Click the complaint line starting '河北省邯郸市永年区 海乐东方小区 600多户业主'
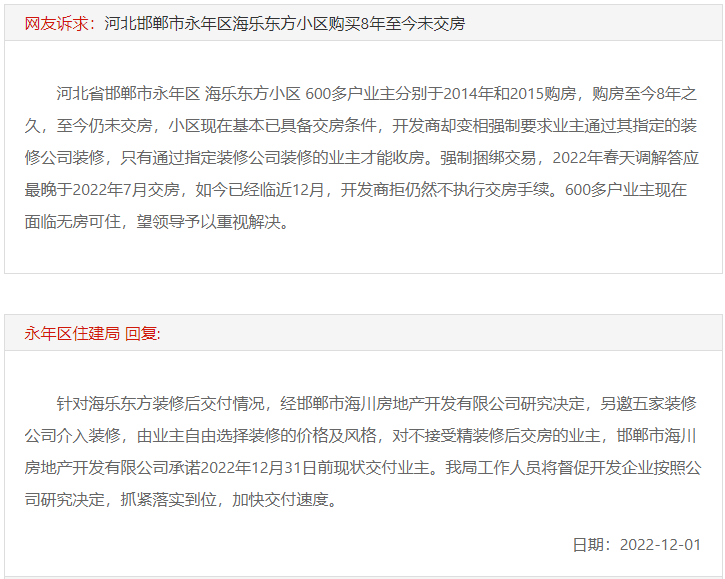Screen dimensions: 725x579 (x=376, y=93)
